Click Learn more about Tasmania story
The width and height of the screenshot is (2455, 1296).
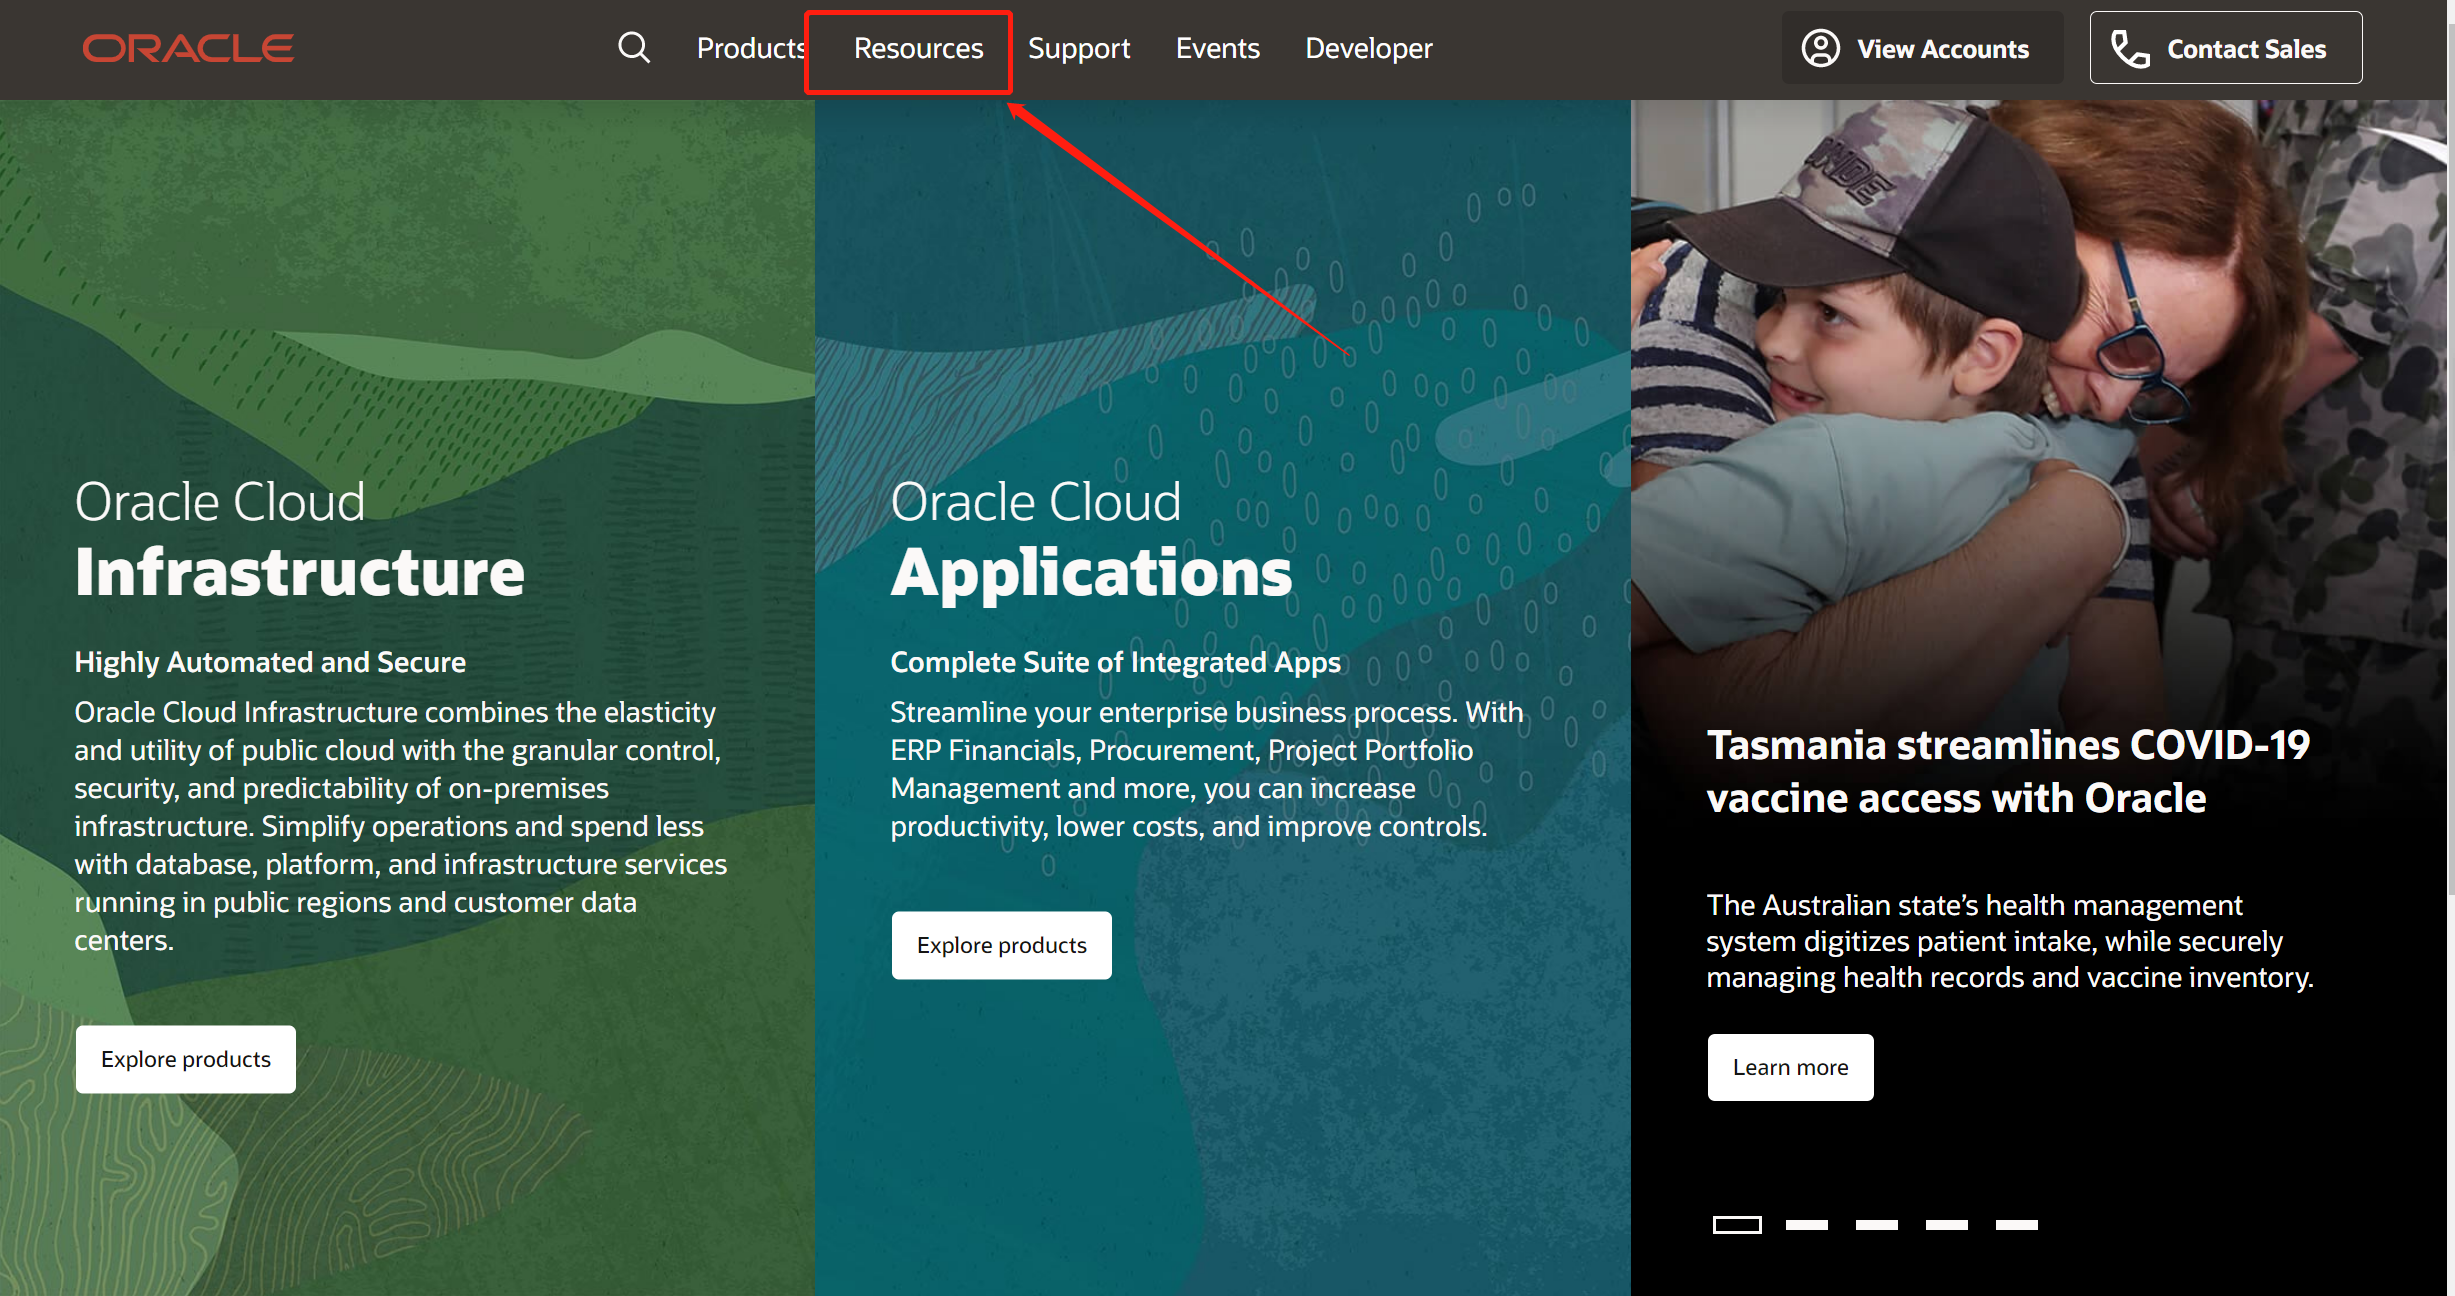1790,1067
